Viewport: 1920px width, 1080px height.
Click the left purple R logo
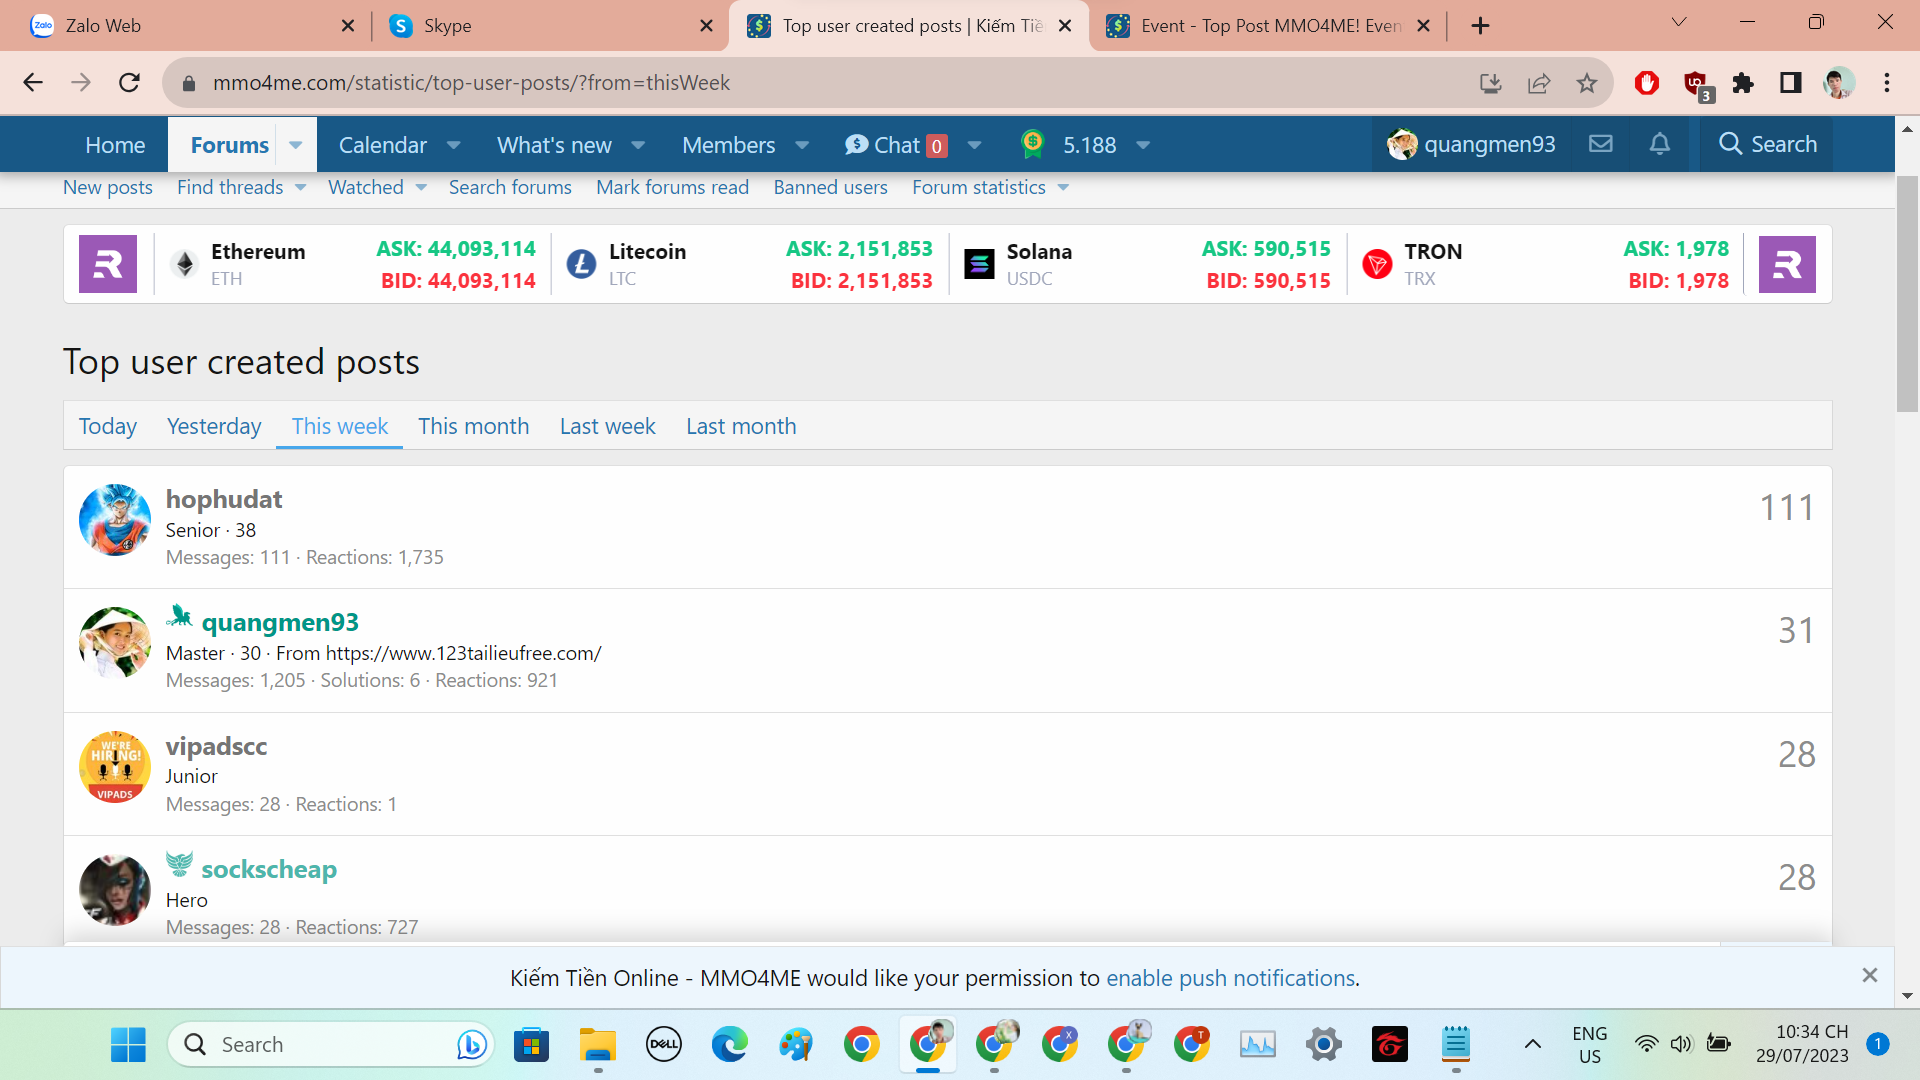[108, 264]
